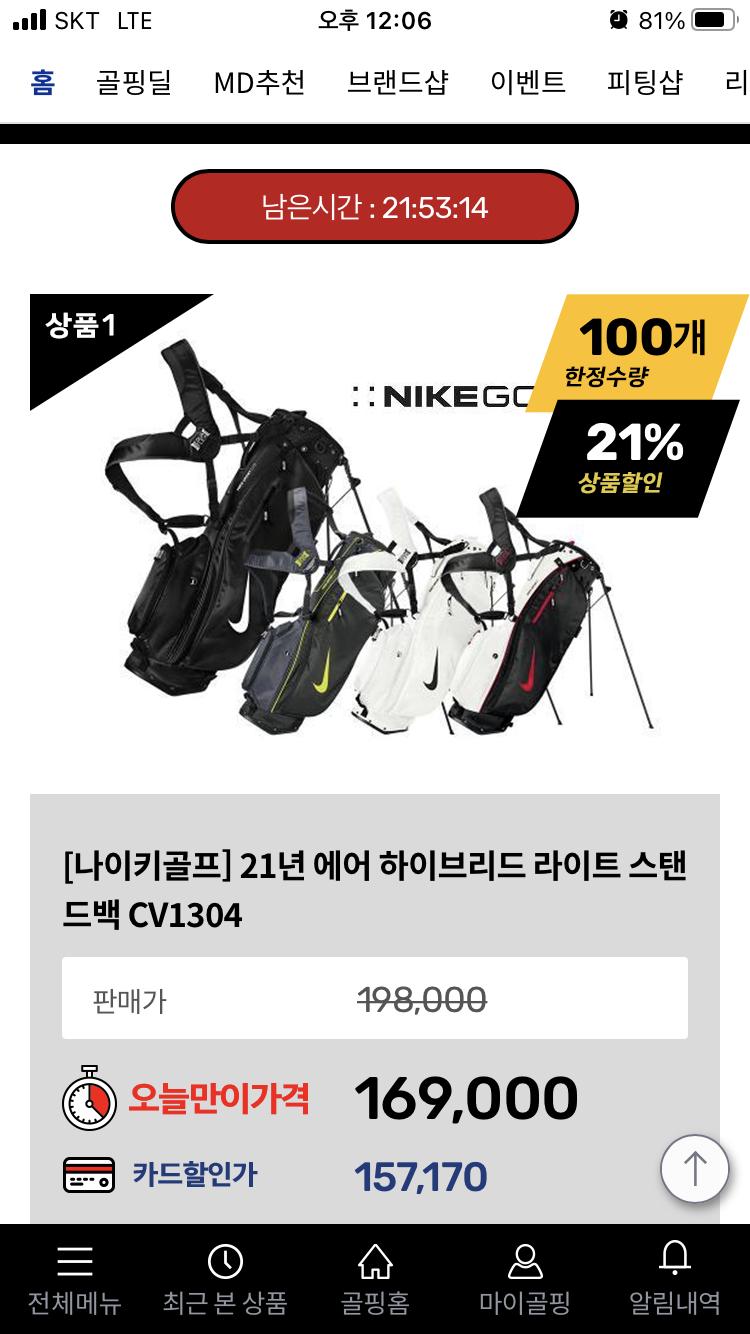Open 최근 본 상품 clock icon
The height and width of the screenshot is (1334, 750).
(x=225, y=1262)
